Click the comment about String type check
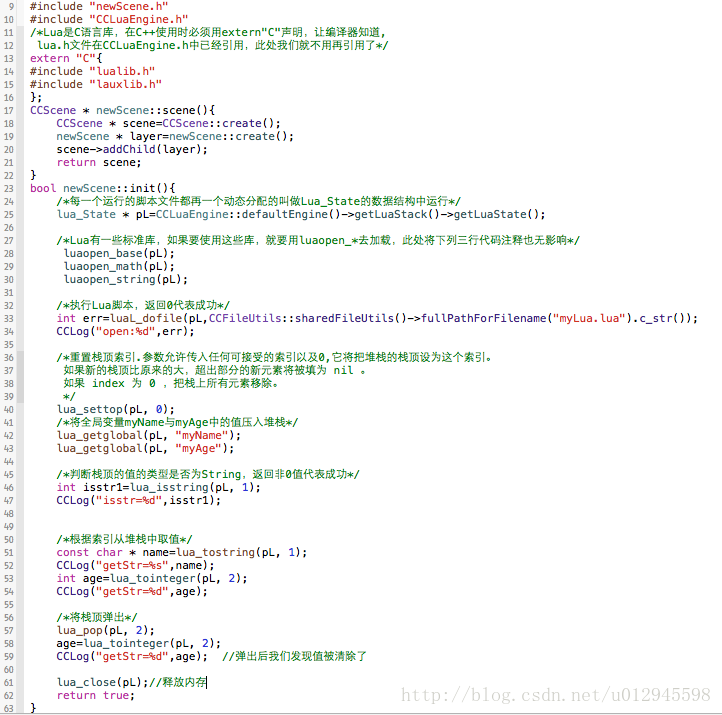722x715 pixels. tap(208, 475)
